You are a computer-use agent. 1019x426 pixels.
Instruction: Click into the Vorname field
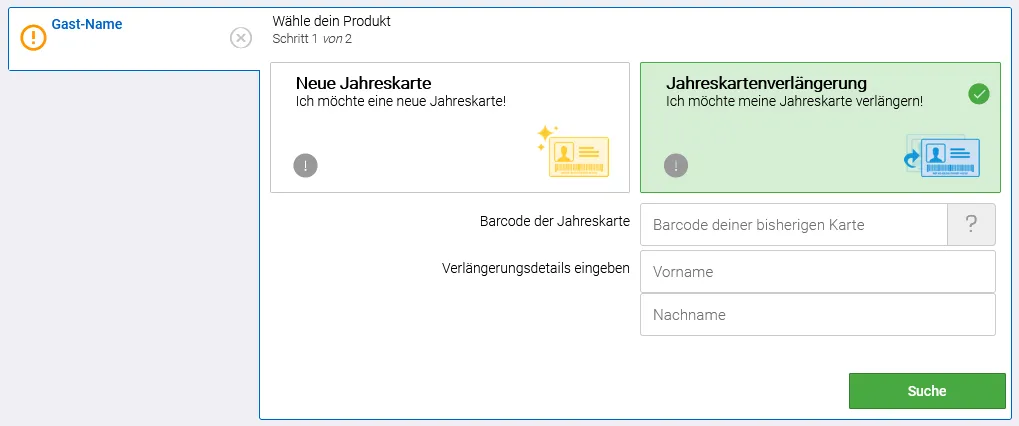[x=817, y=271]
